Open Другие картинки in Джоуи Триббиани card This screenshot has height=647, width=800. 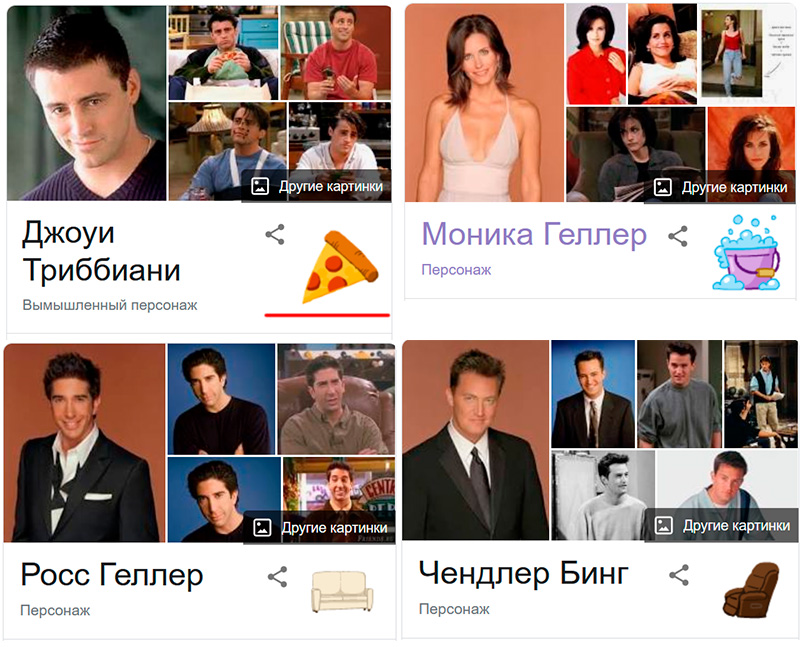click(317, 186)
